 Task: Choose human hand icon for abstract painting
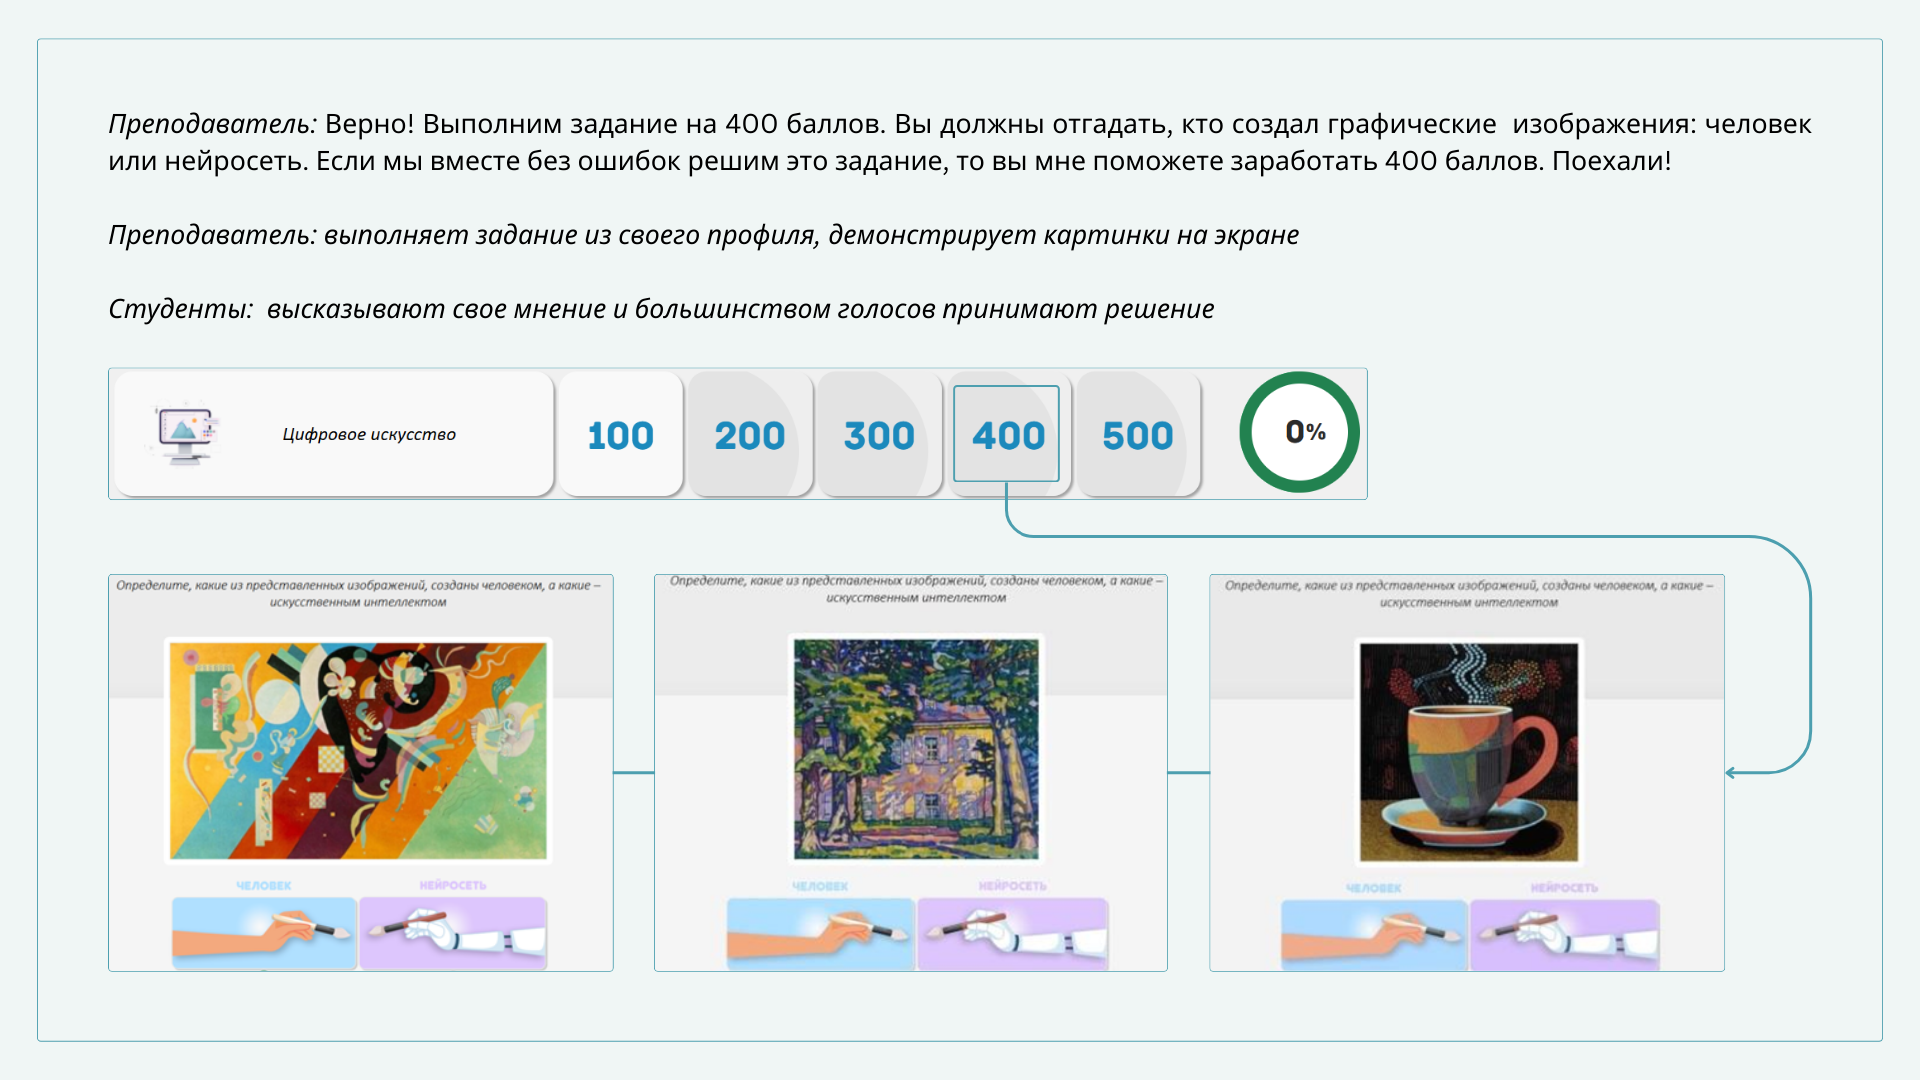pos(264,932)
